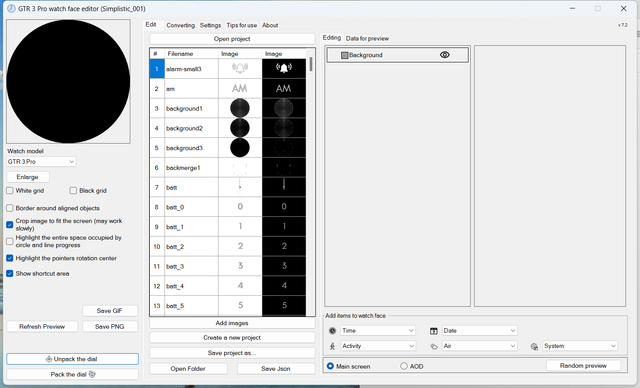Click the Save GIF button
640x388 pixels.
click(110, 311)
